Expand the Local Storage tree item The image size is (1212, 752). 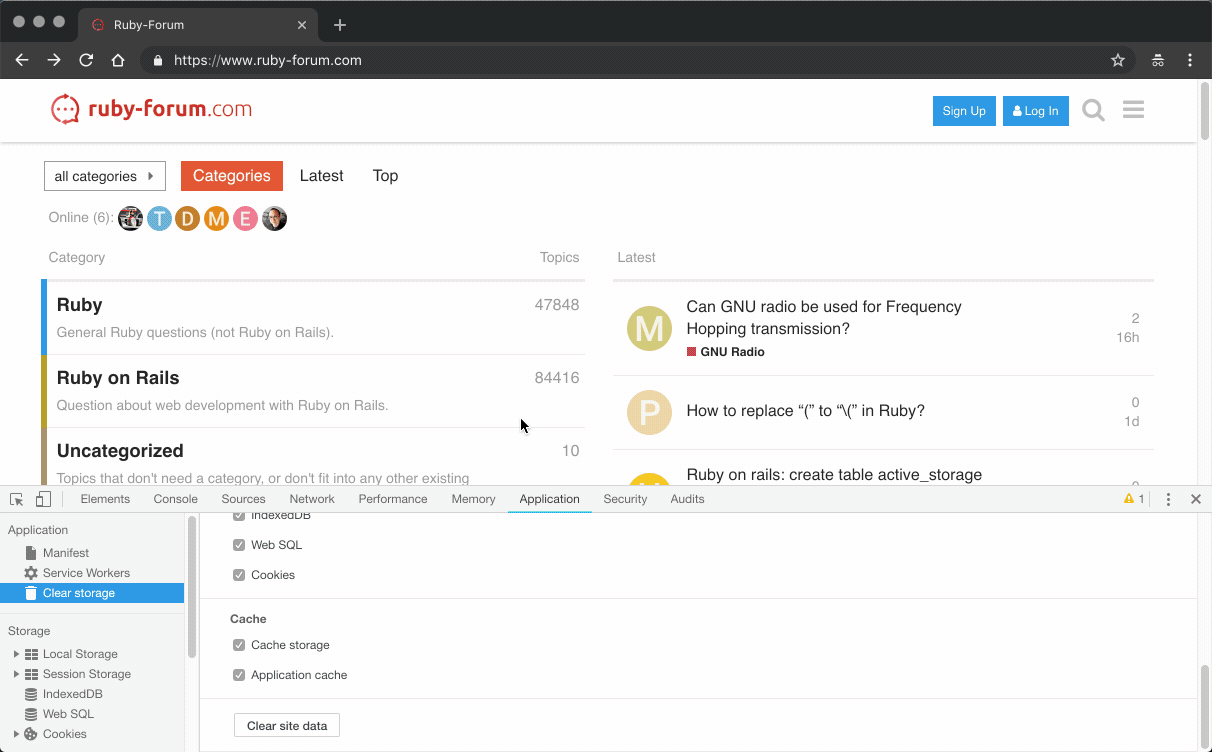pos(16,654)
